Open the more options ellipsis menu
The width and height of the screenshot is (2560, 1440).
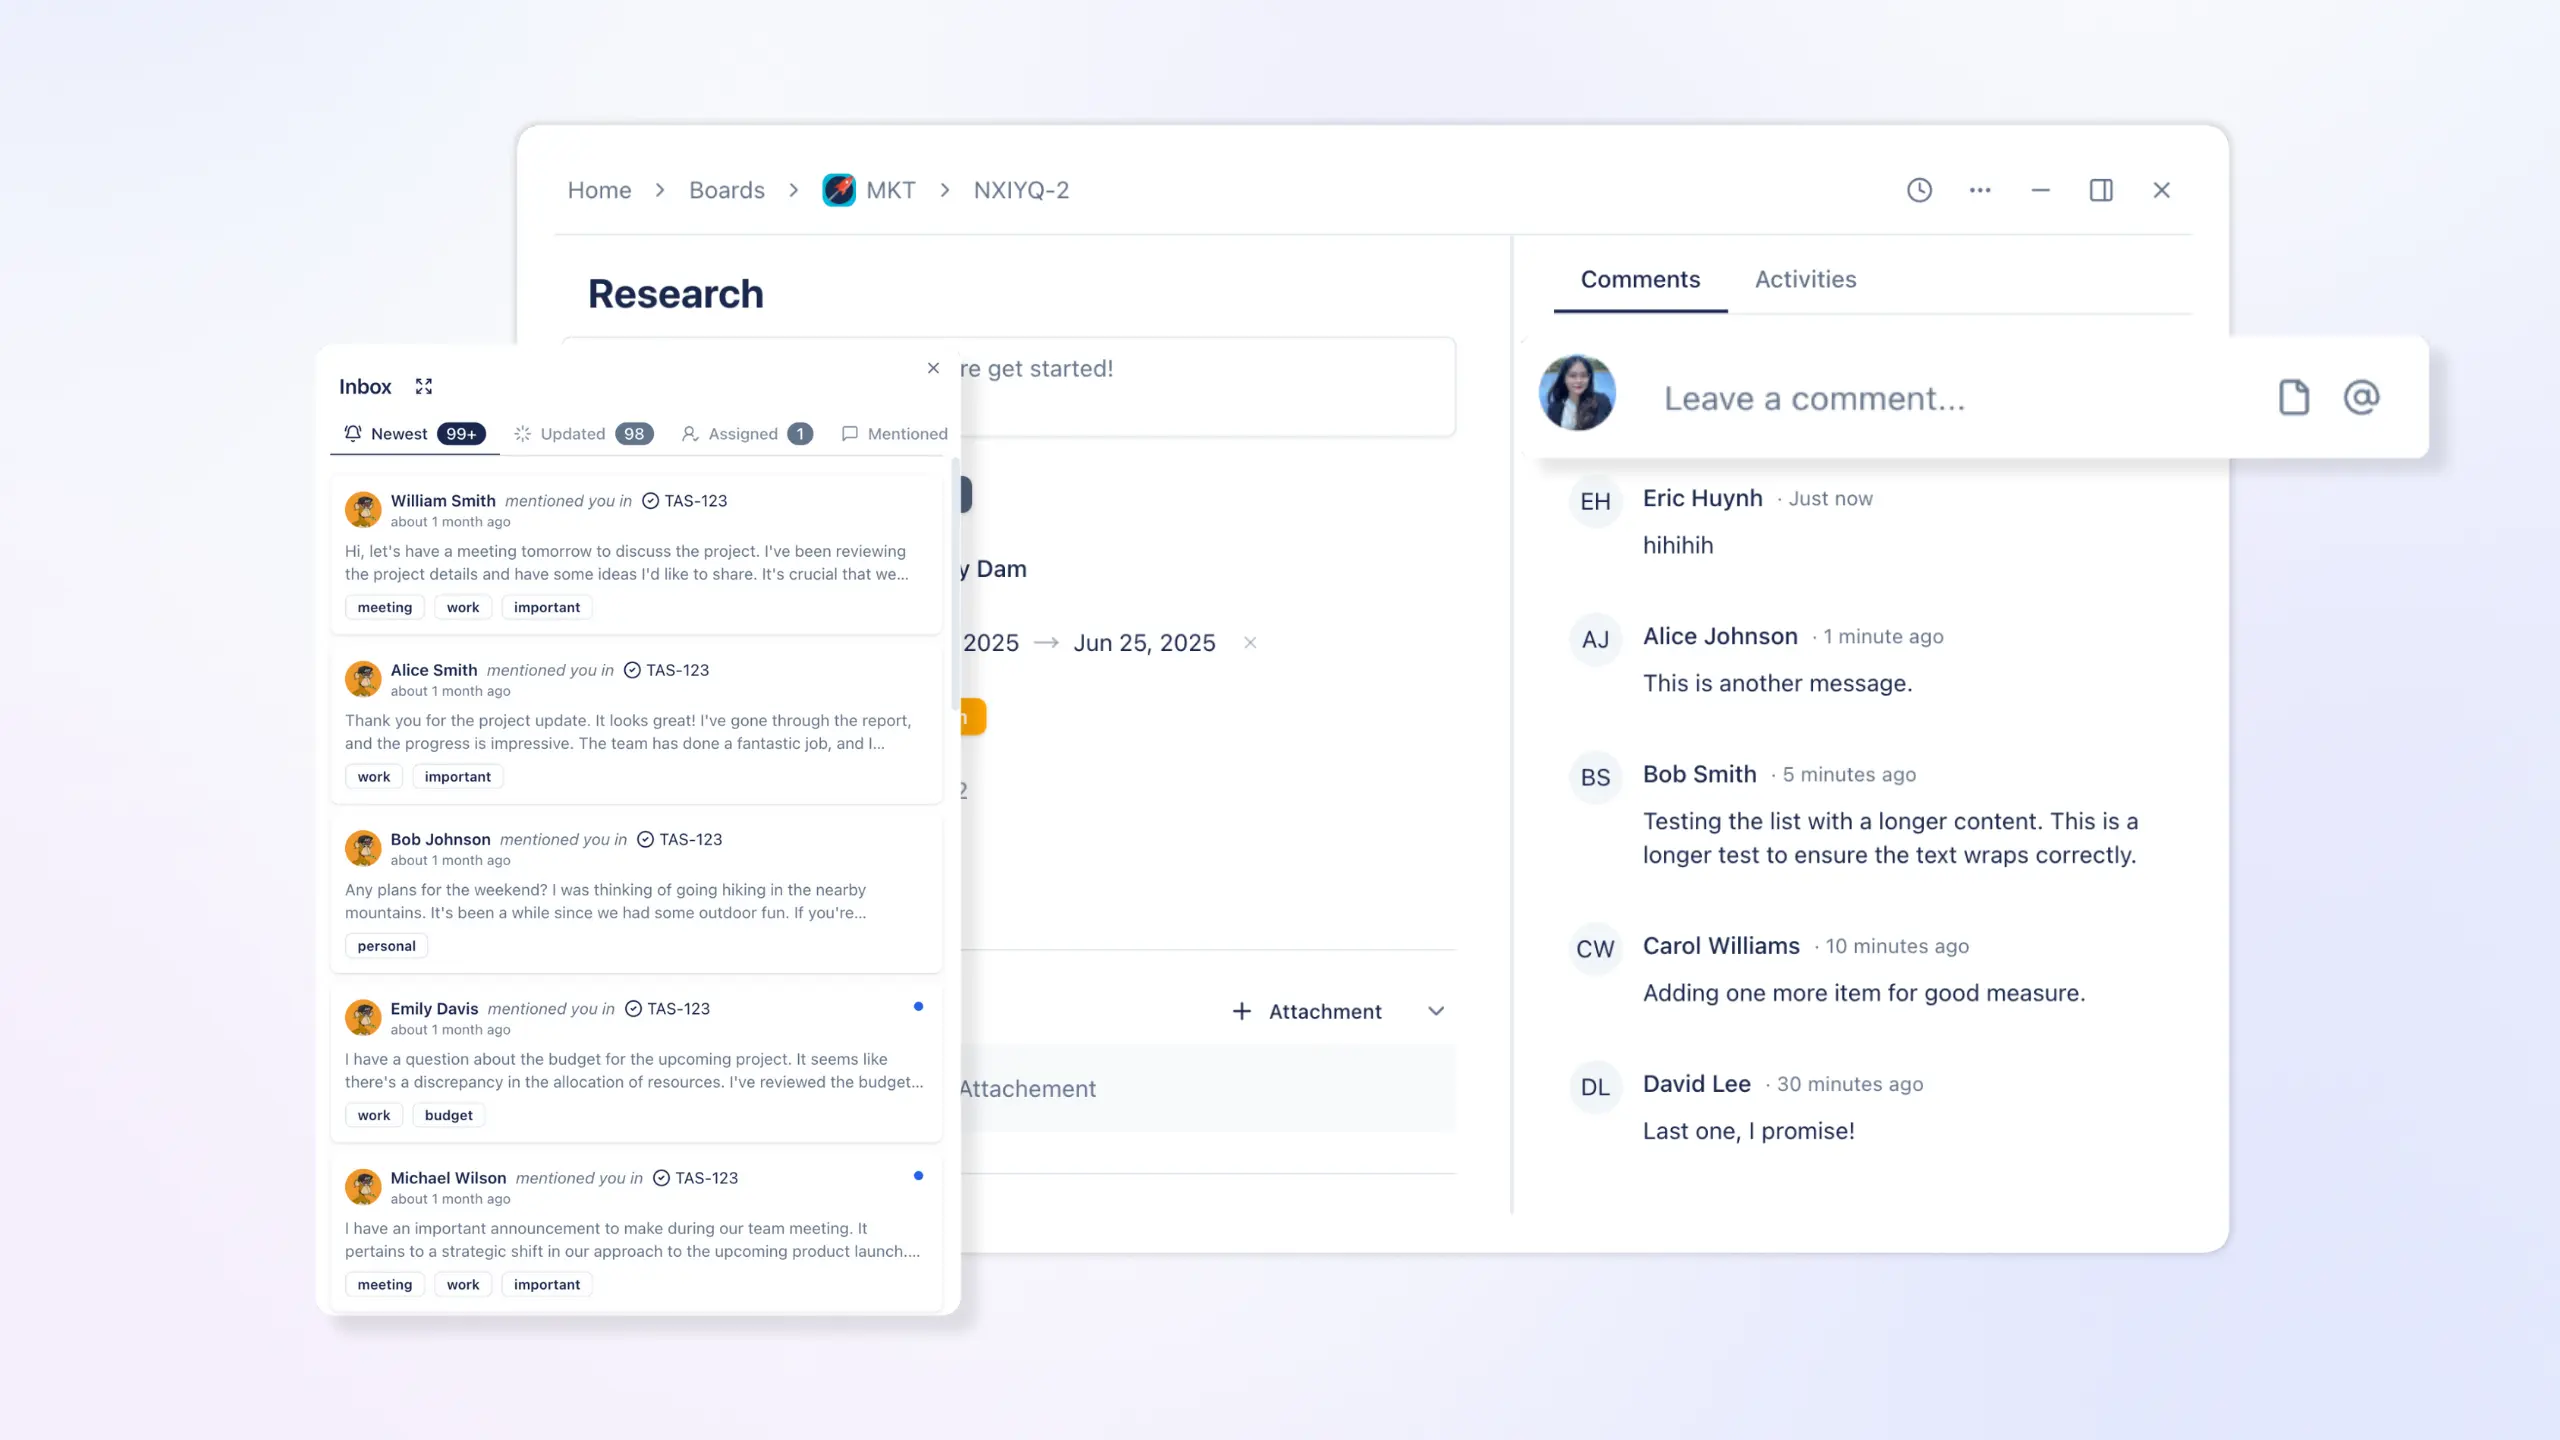pyautogui.click(x=1980, y=189)
